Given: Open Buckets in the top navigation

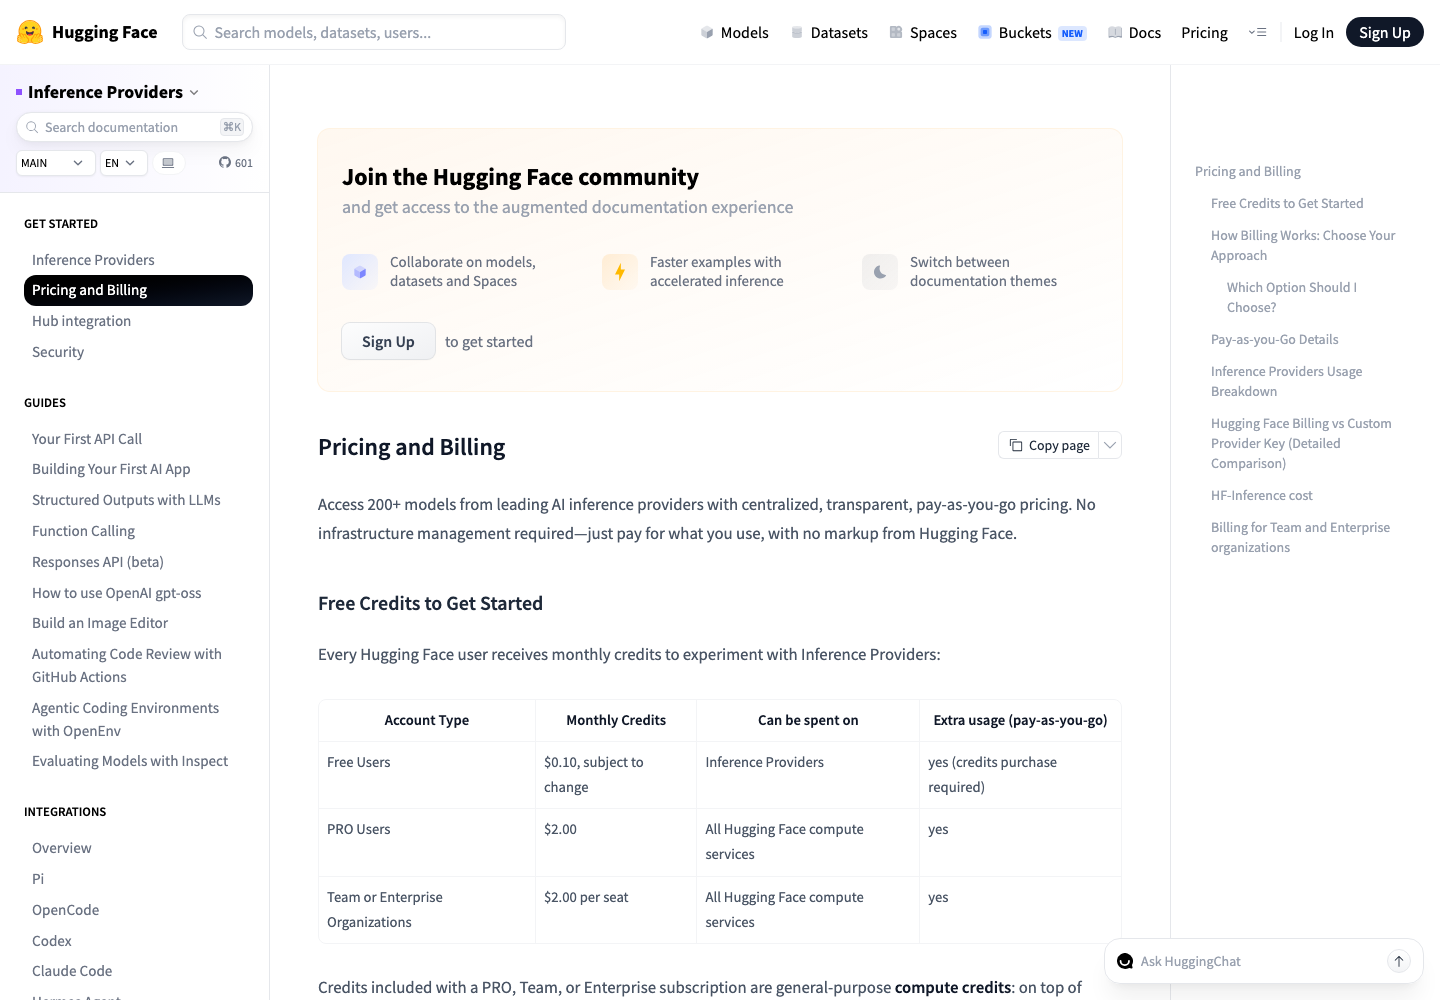Looking at the screenshot, I should pos(1032,32).
